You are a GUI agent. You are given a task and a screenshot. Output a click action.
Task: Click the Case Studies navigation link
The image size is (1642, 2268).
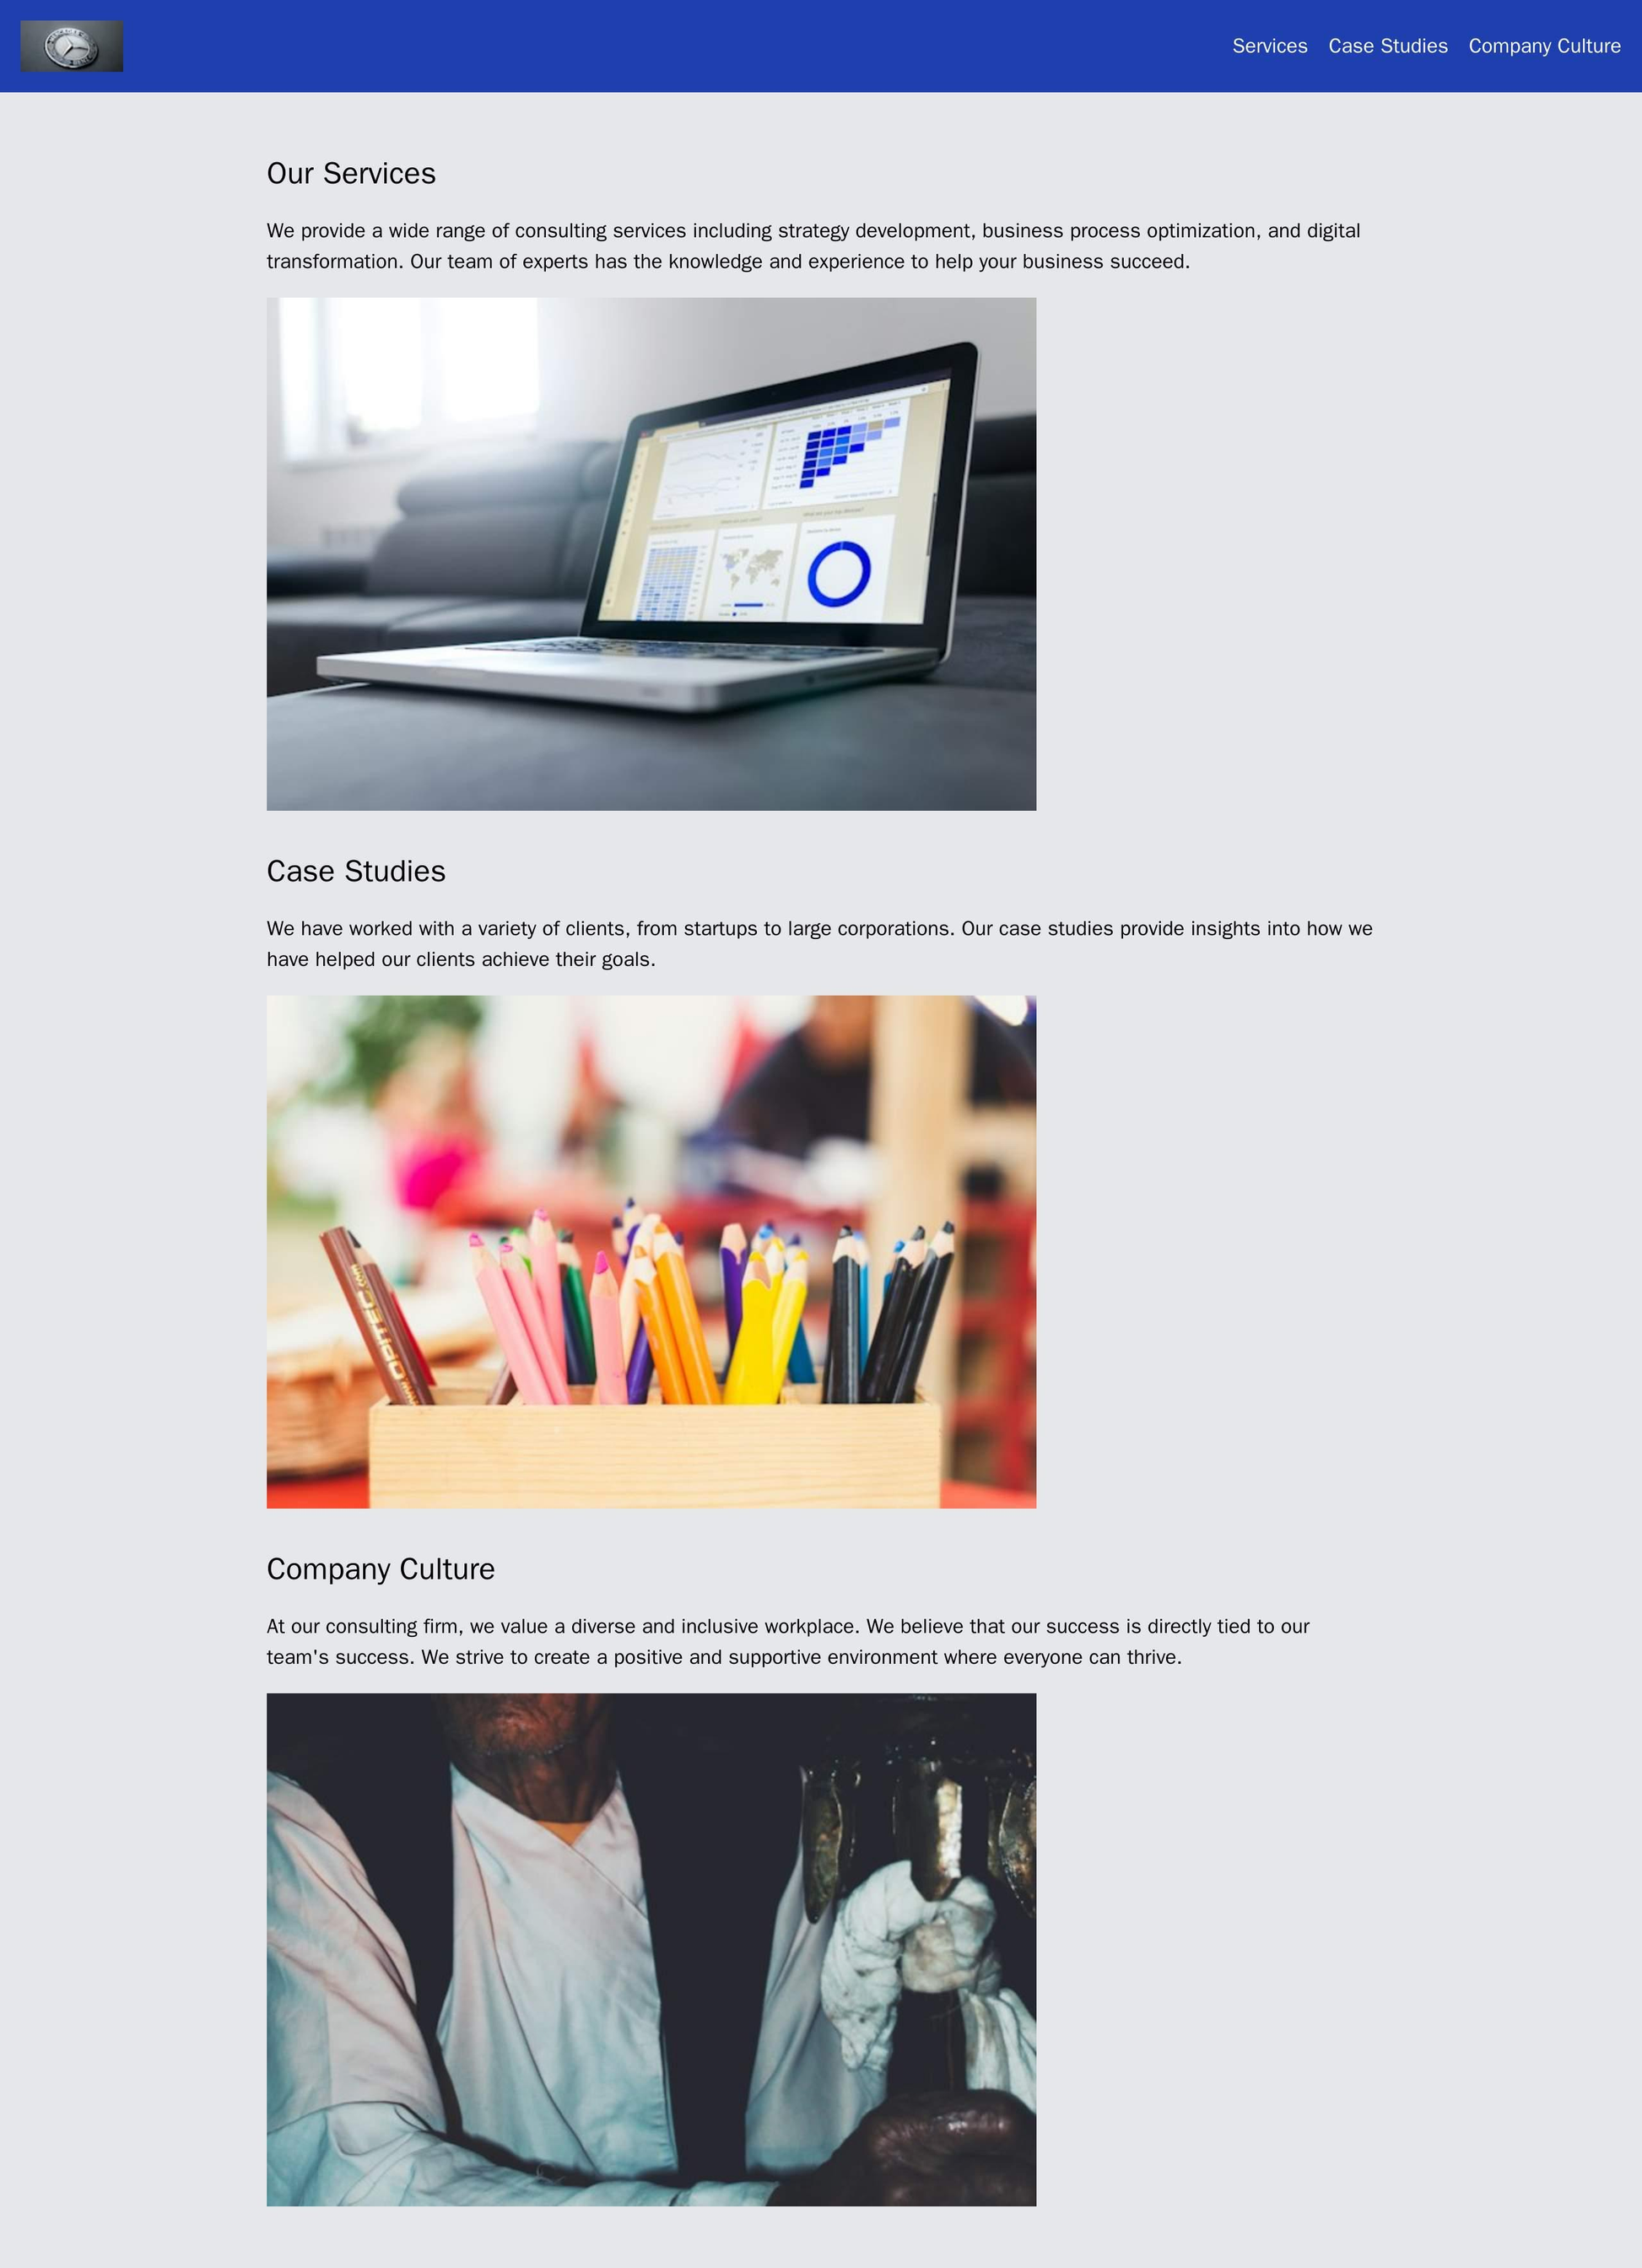coord(1386,44)
